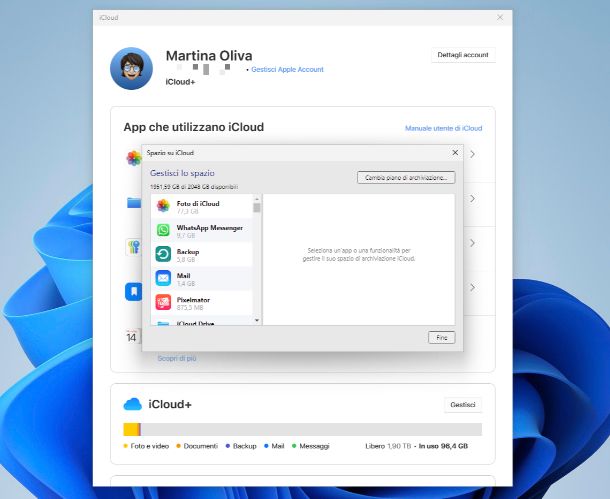Click the Foto di iCloud label
The height and width of the screenshot is (499, 610).
(198, 203)
